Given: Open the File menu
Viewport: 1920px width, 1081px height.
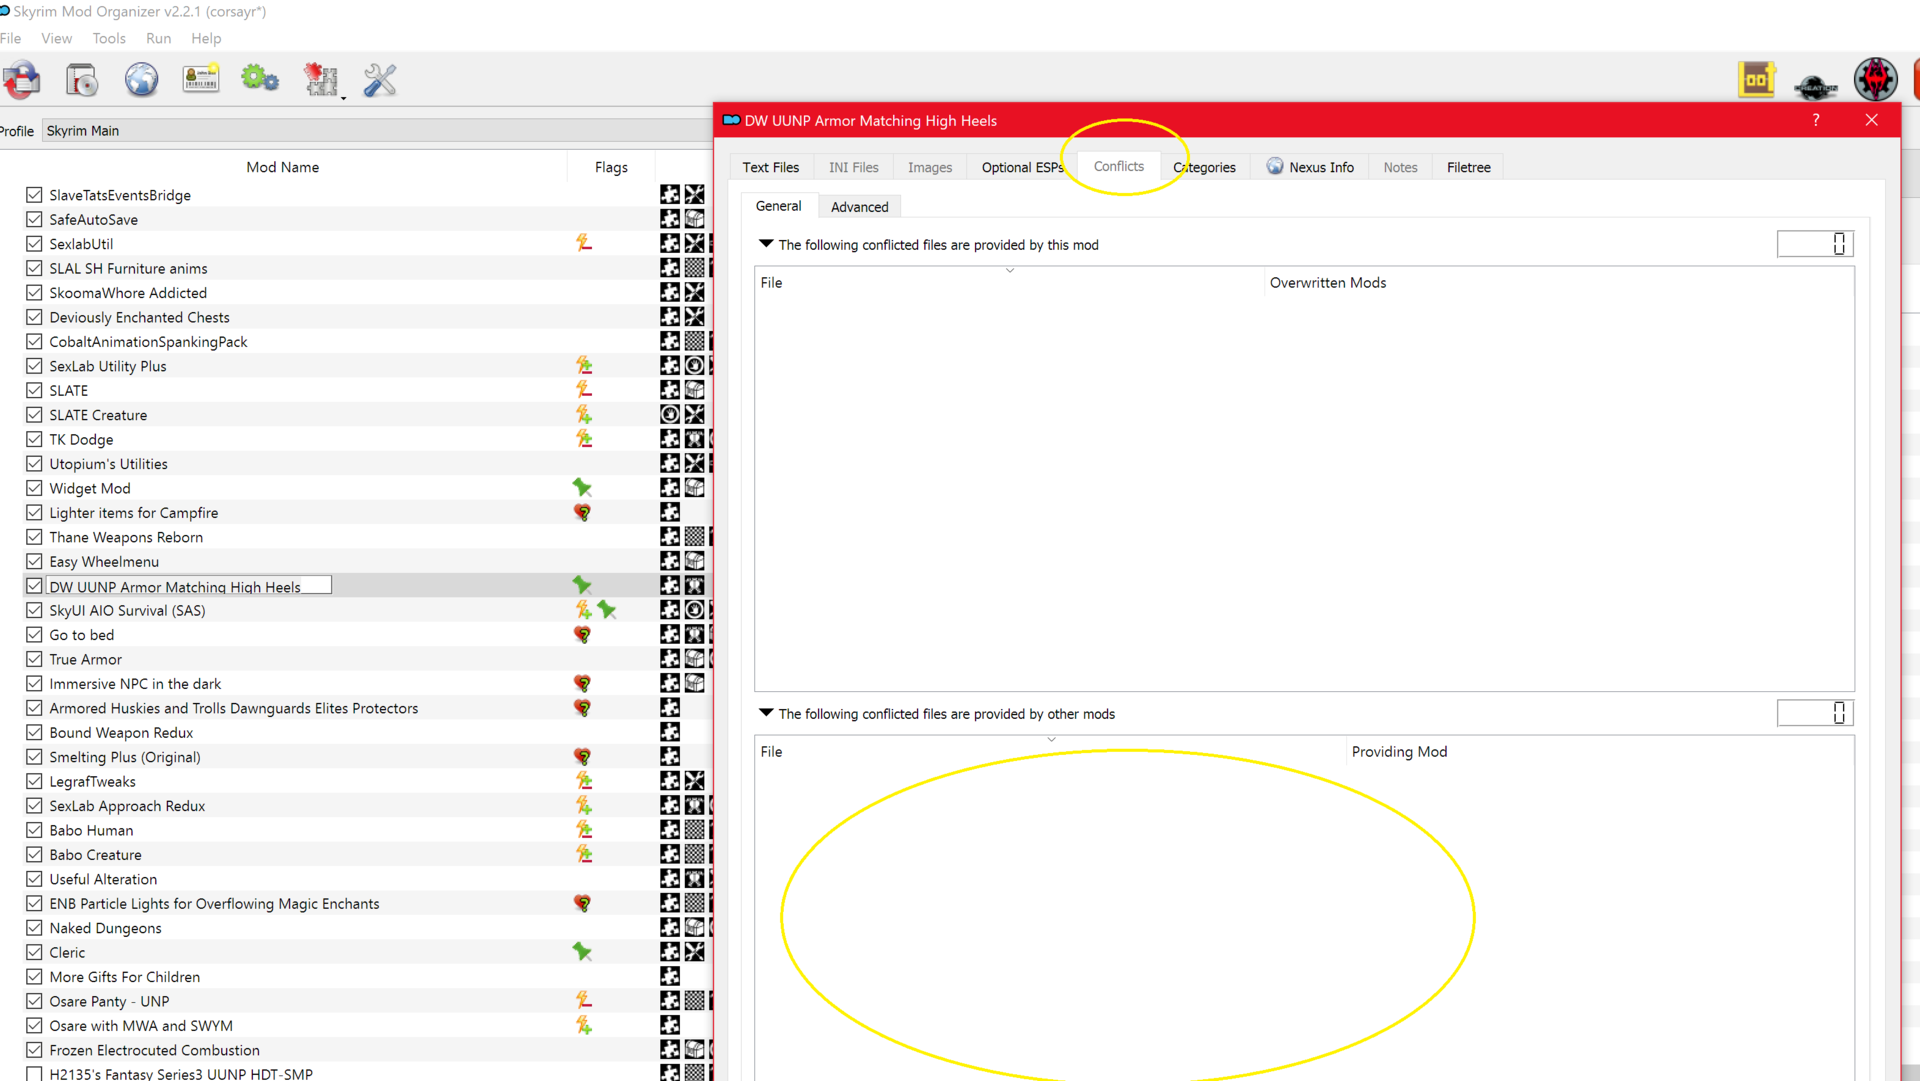Looking at the screenshot, I should click(x=11, y=38).
